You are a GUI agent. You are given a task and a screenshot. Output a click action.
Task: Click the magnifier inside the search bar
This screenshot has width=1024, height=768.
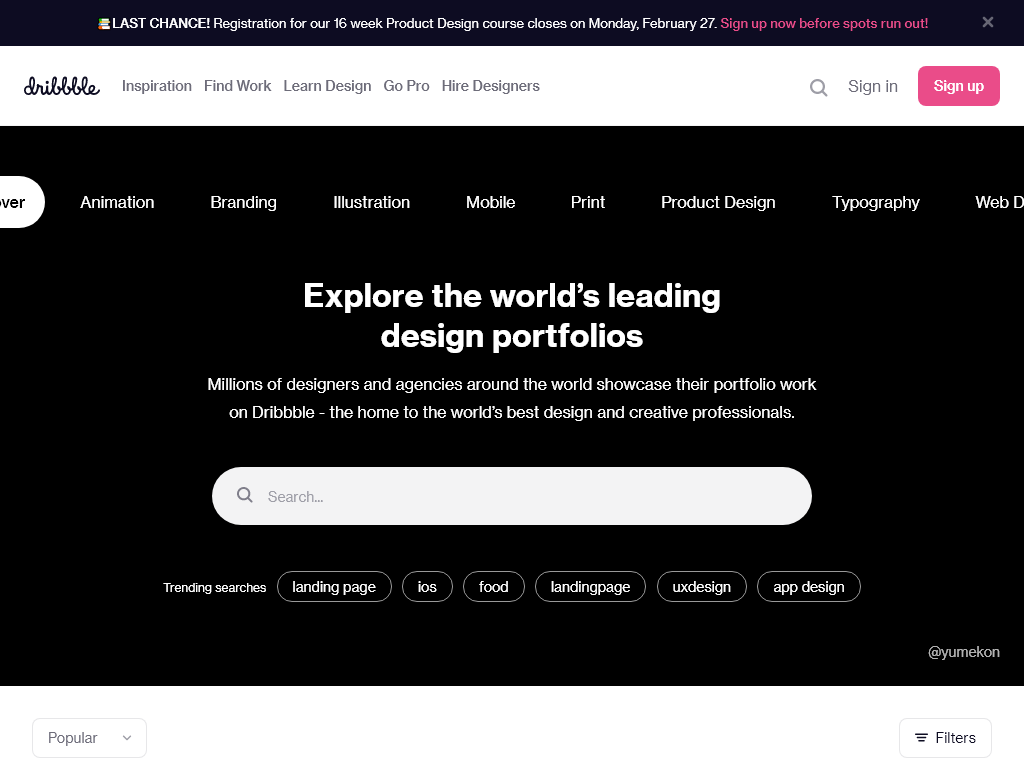[x=245, y=495]
